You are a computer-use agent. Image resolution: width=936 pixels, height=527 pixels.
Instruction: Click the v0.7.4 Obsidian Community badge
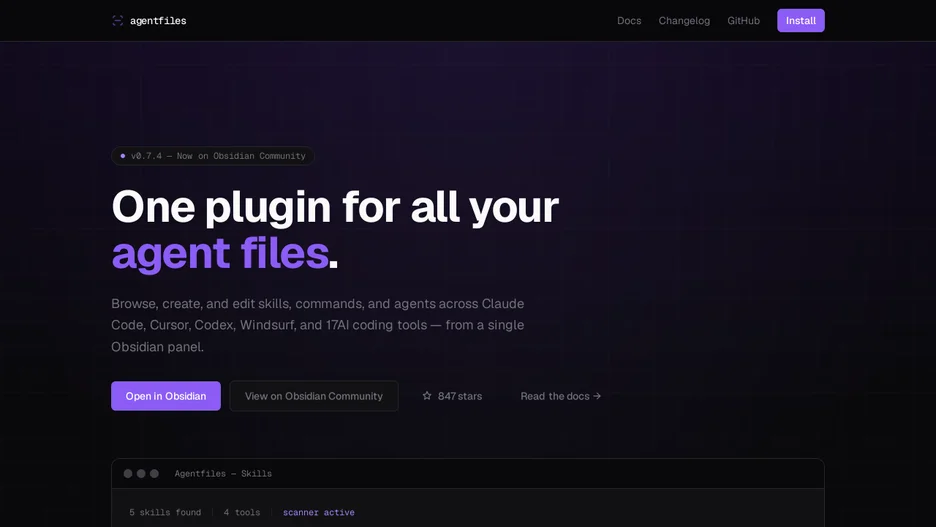tap(213, 156)
